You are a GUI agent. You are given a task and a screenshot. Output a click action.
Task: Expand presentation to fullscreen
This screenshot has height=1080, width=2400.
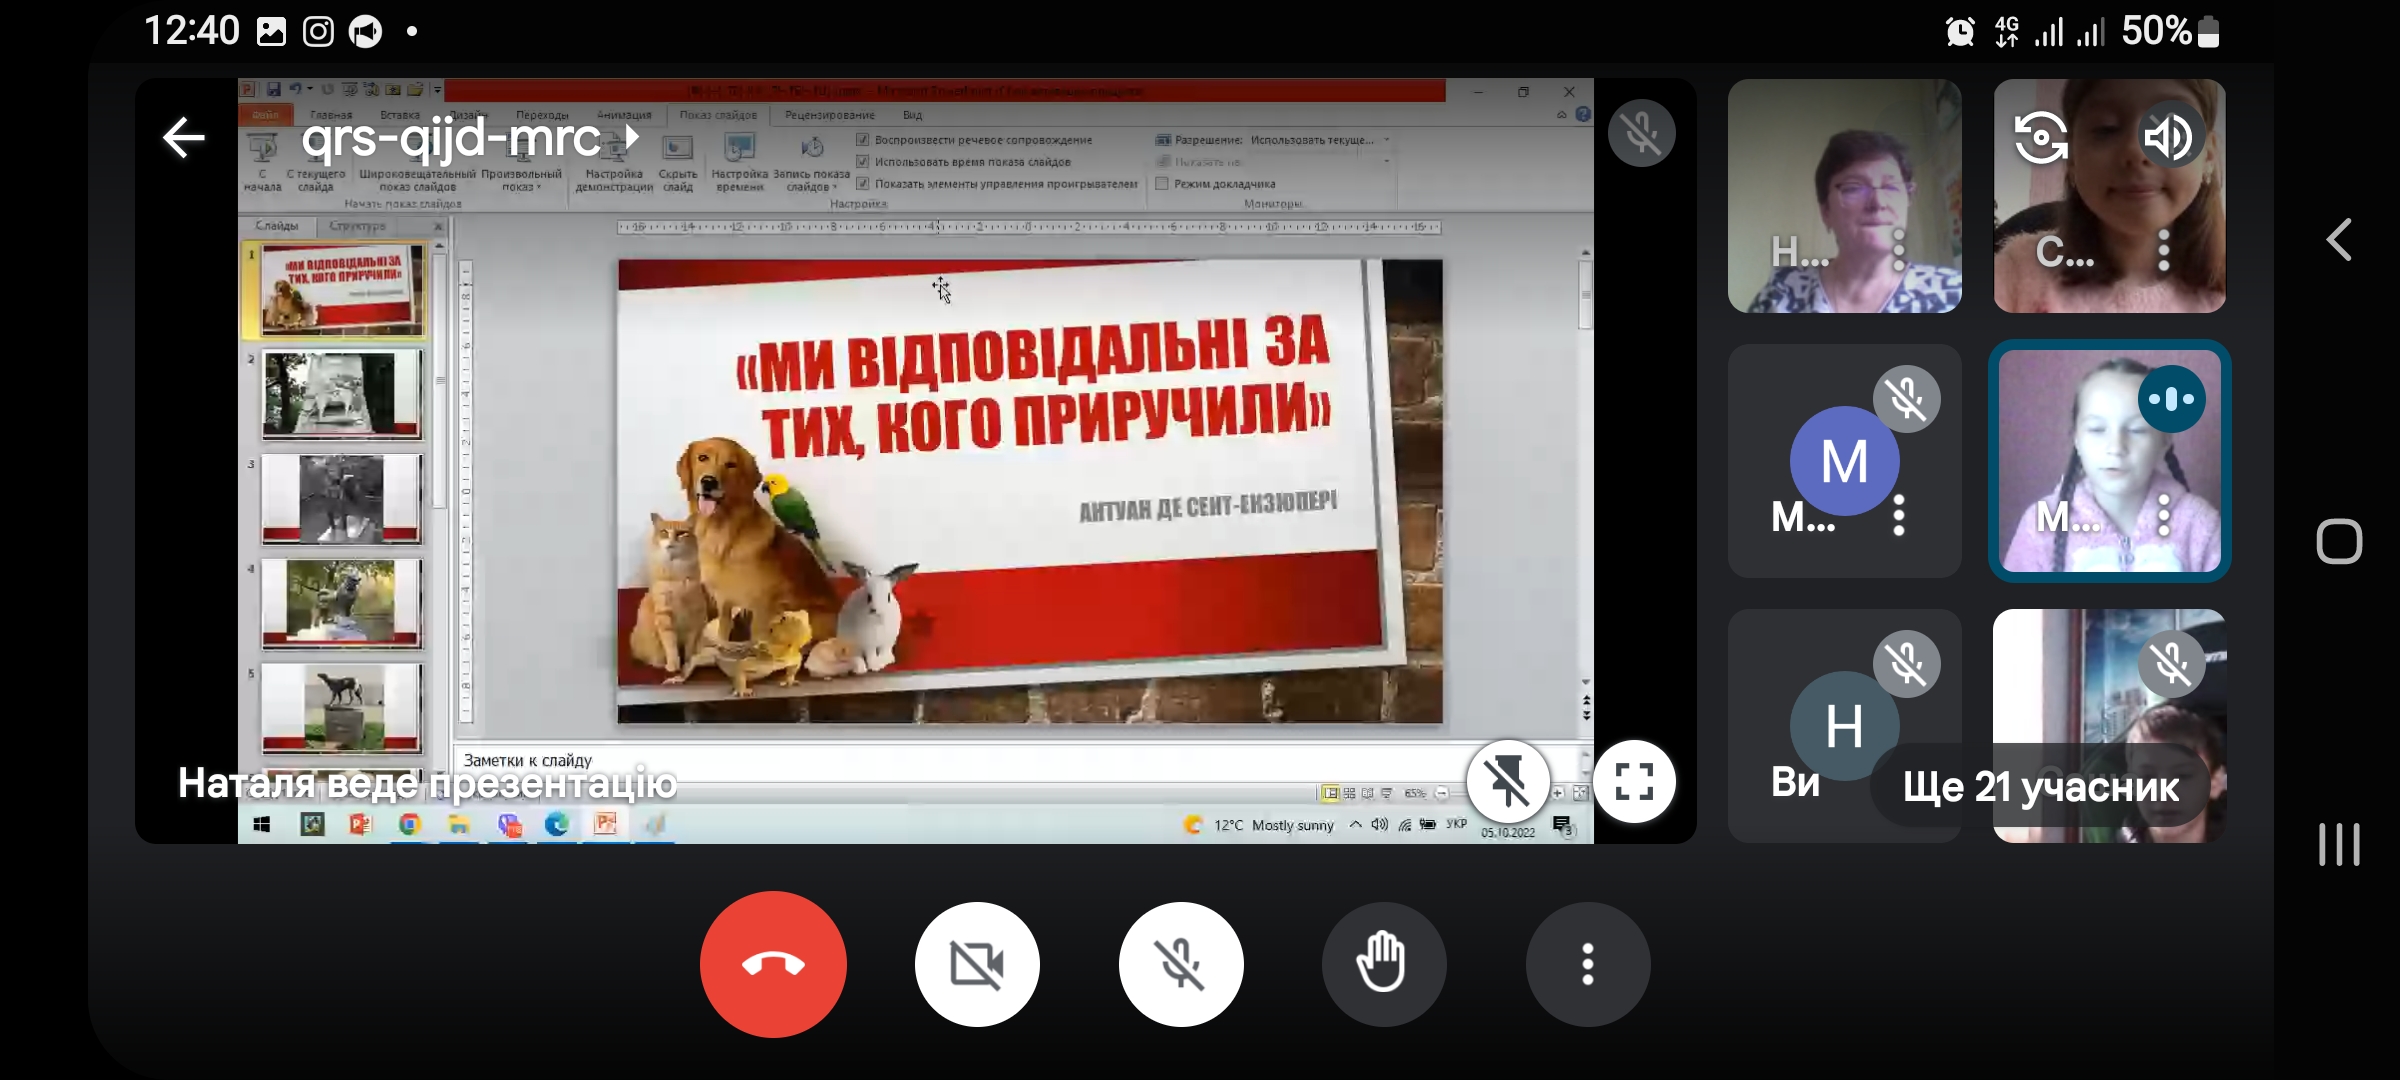pos(1634,781)
